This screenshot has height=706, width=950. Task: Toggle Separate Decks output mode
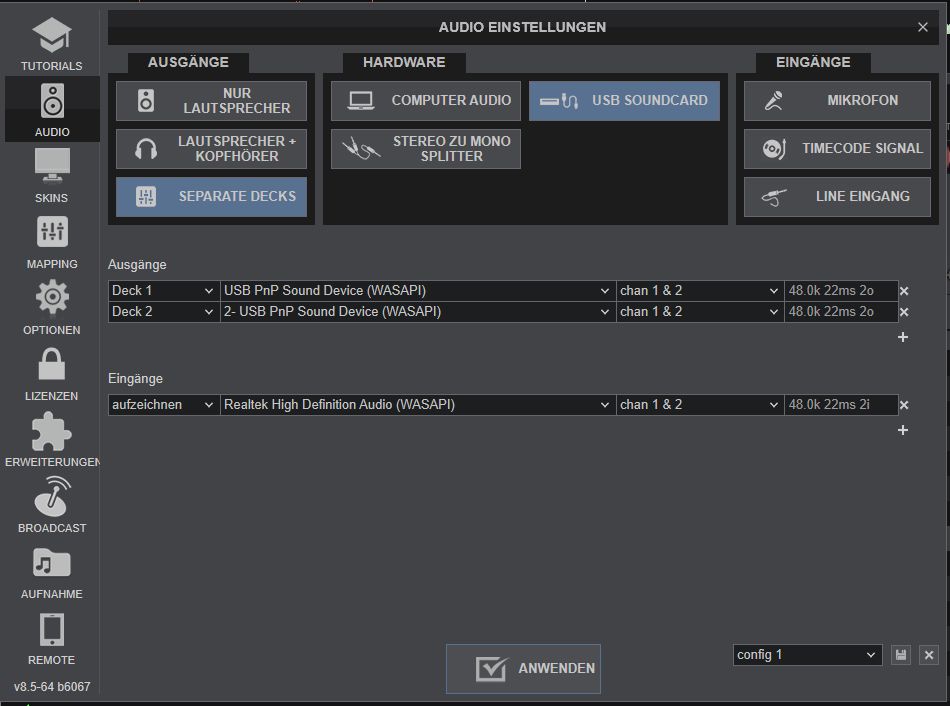(211, 196)
